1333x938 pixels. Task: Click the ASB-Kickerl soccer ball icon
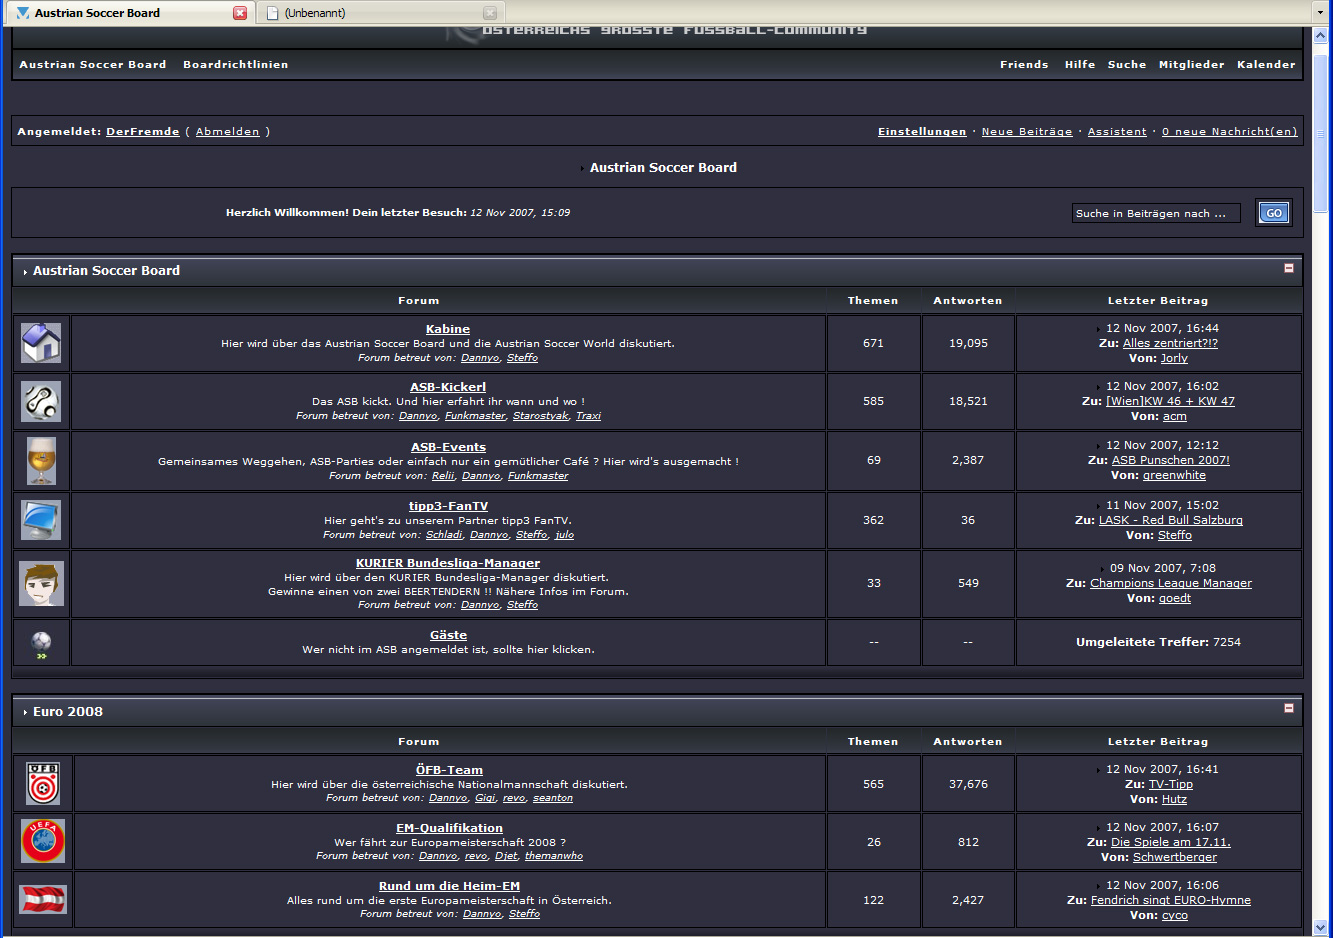pyautogui.click(x=41, y=401)
